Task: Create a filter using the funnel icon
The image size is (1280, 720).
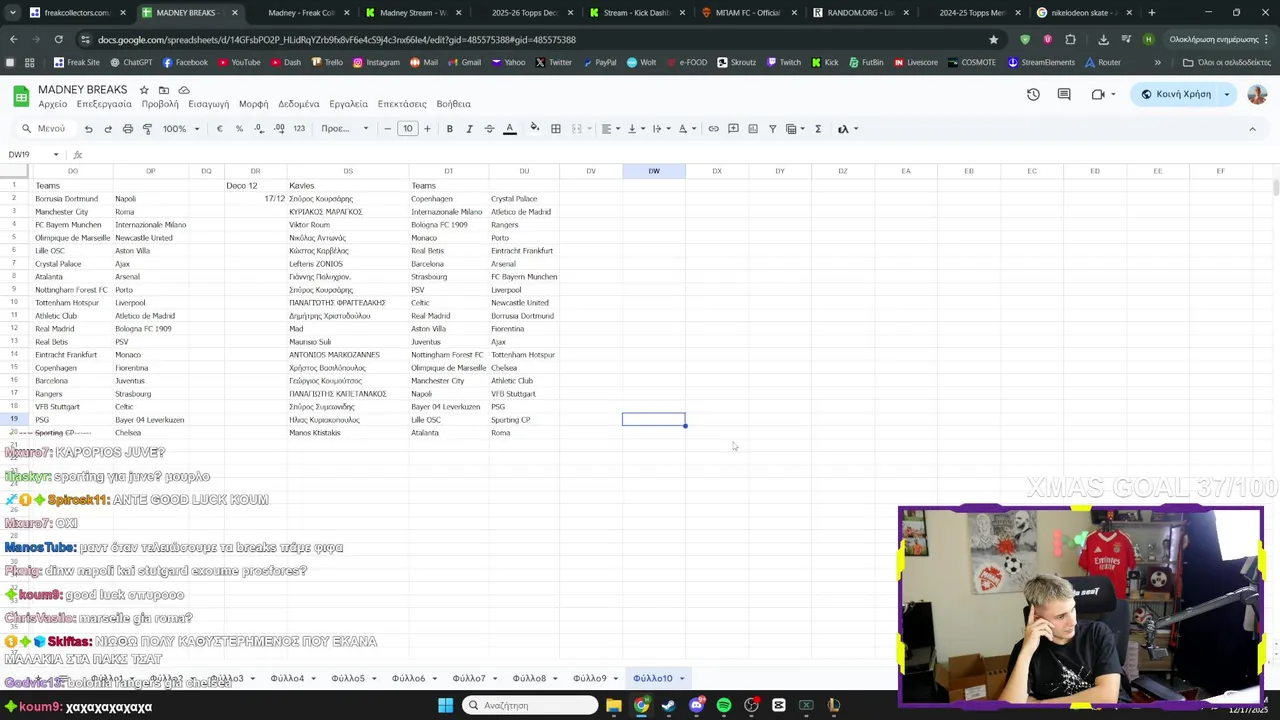Action: click(772, 129)
